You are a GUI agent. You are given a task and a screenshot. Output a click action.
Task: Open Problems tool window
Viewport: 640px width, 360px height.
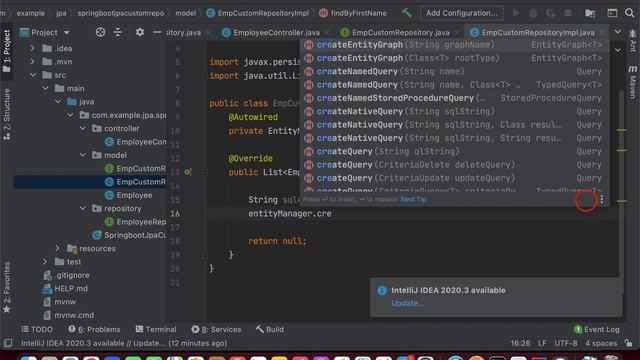(94, 329)
